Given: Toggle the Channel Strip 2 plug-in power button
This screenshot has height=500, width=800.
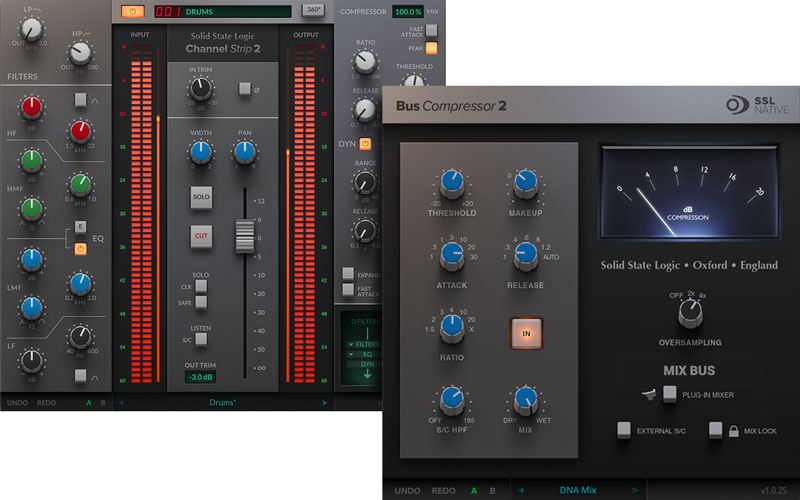Looking at the screenshot, I should pos(133,11).
